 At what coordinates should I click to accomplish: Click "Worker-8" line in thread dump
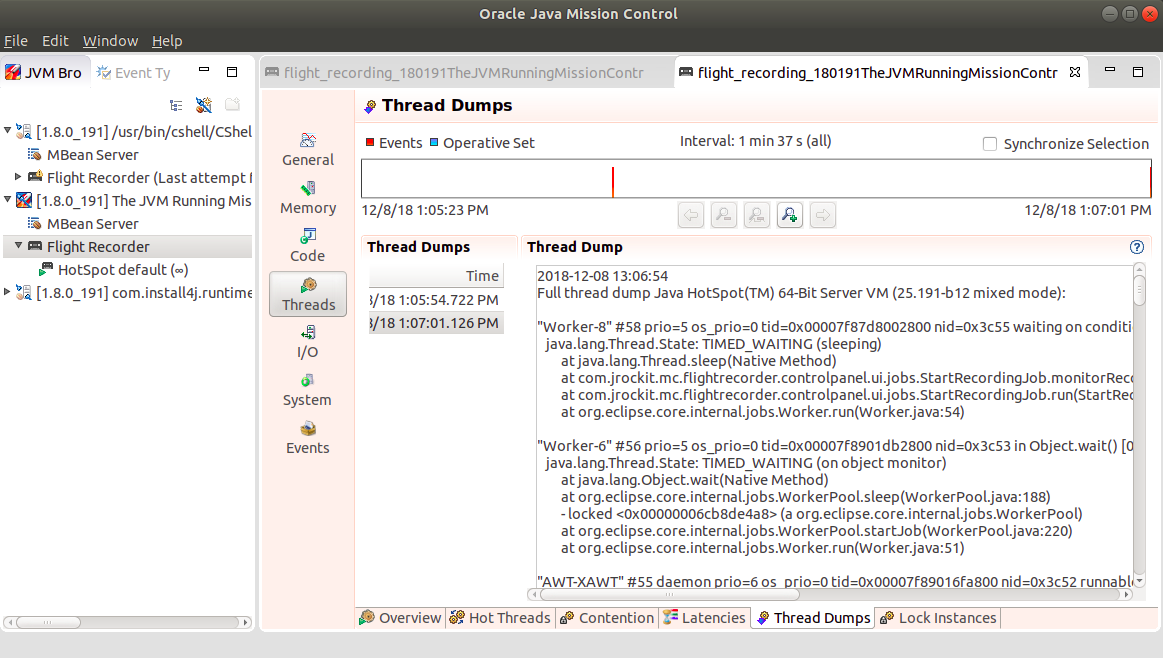(834, 326)
